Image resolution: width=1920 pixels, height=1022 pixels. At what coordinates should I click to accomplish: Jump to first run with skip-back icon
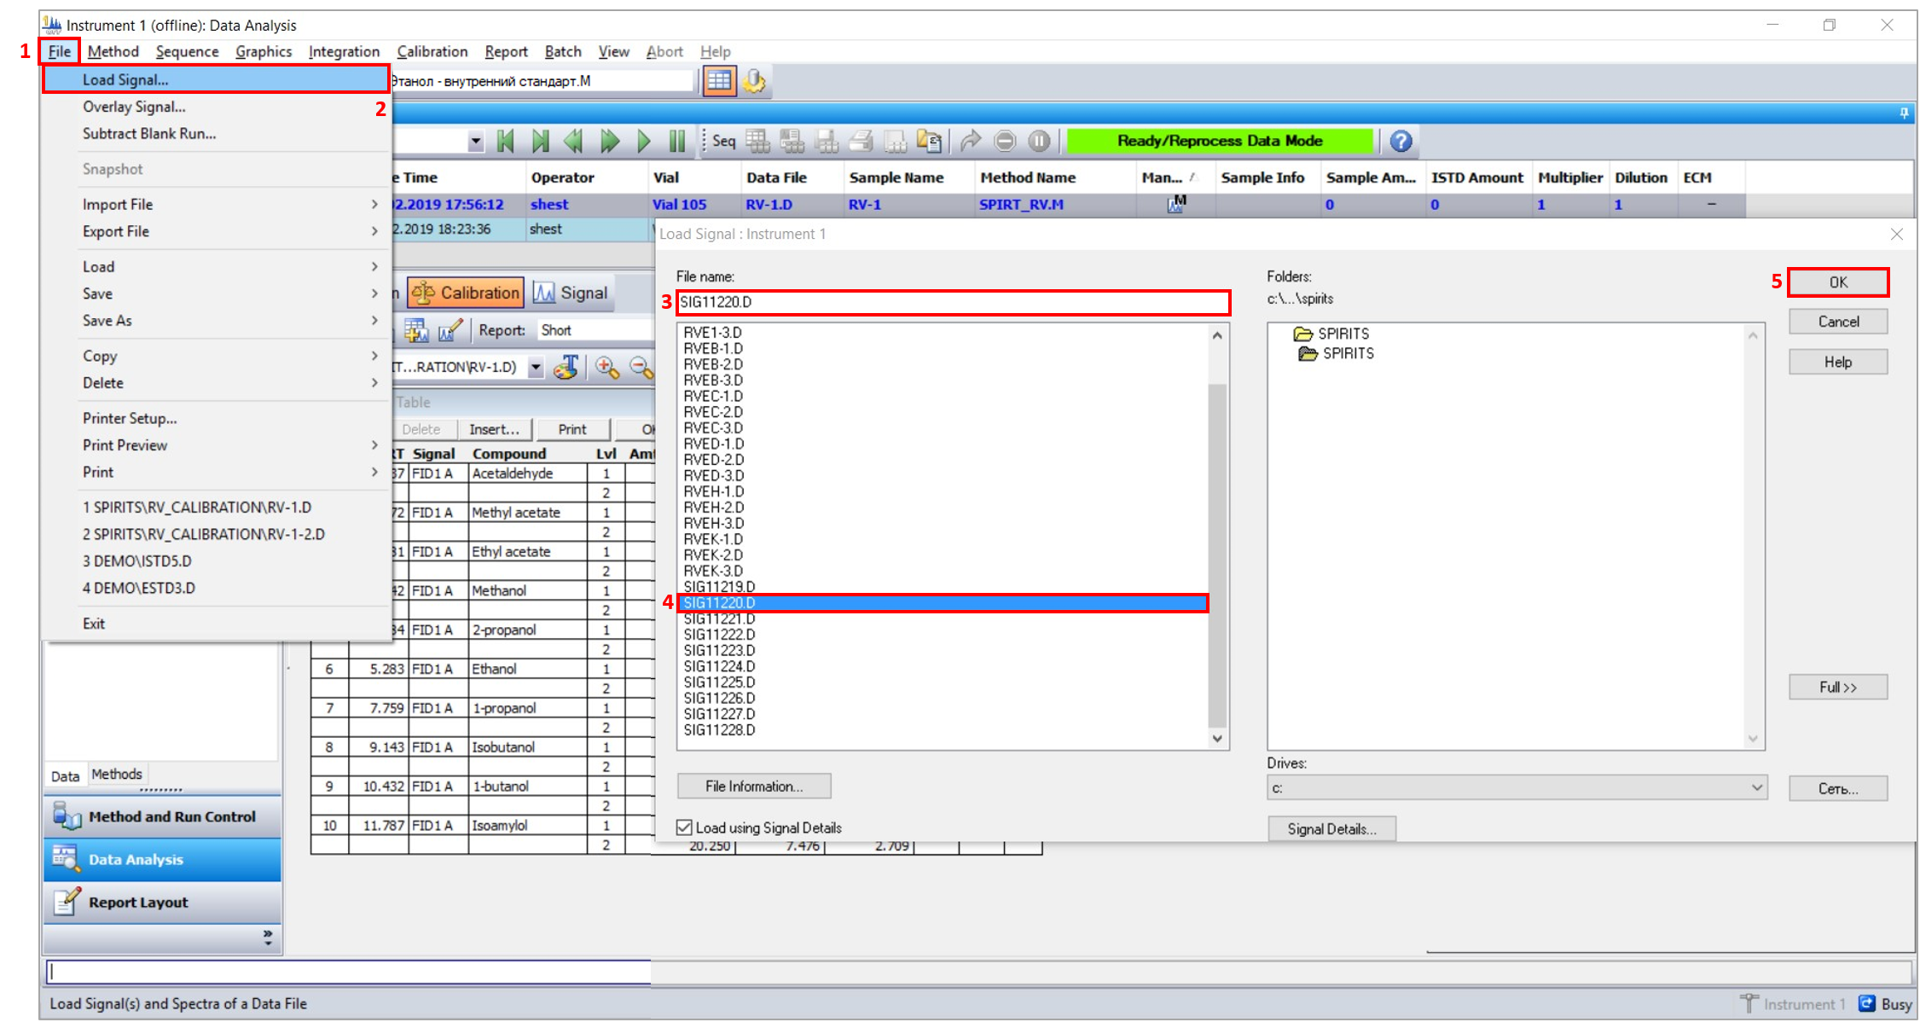click(505, 141)
